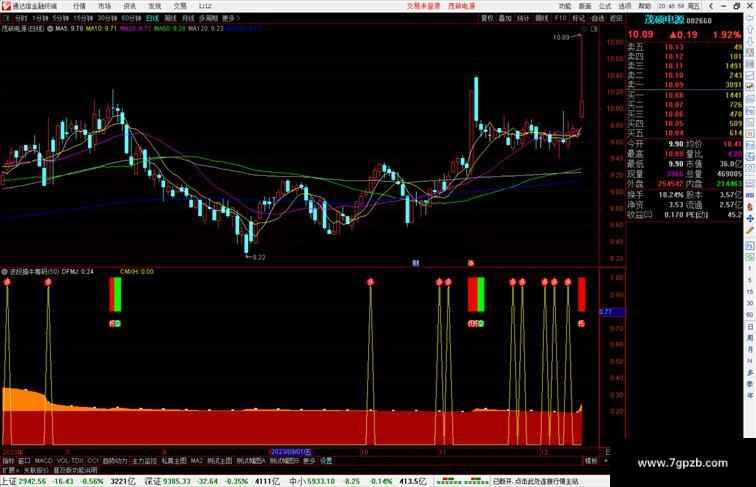Expand the 扩展 panel arrow

click(10, 470)
